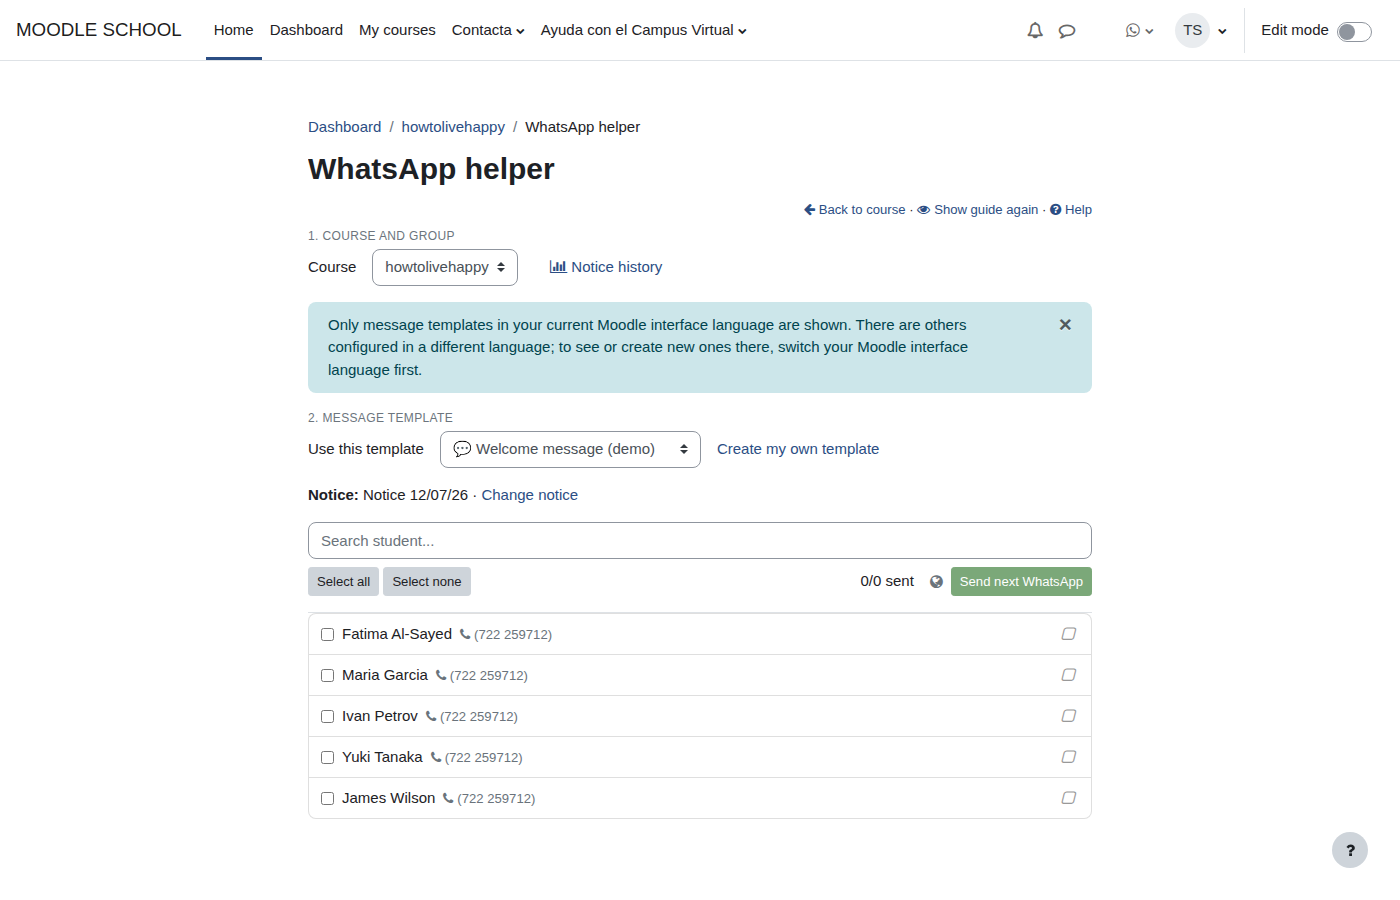Check the Maria Garcia checkbox
The image size is (1400, 900).
[x=327, y=676]
